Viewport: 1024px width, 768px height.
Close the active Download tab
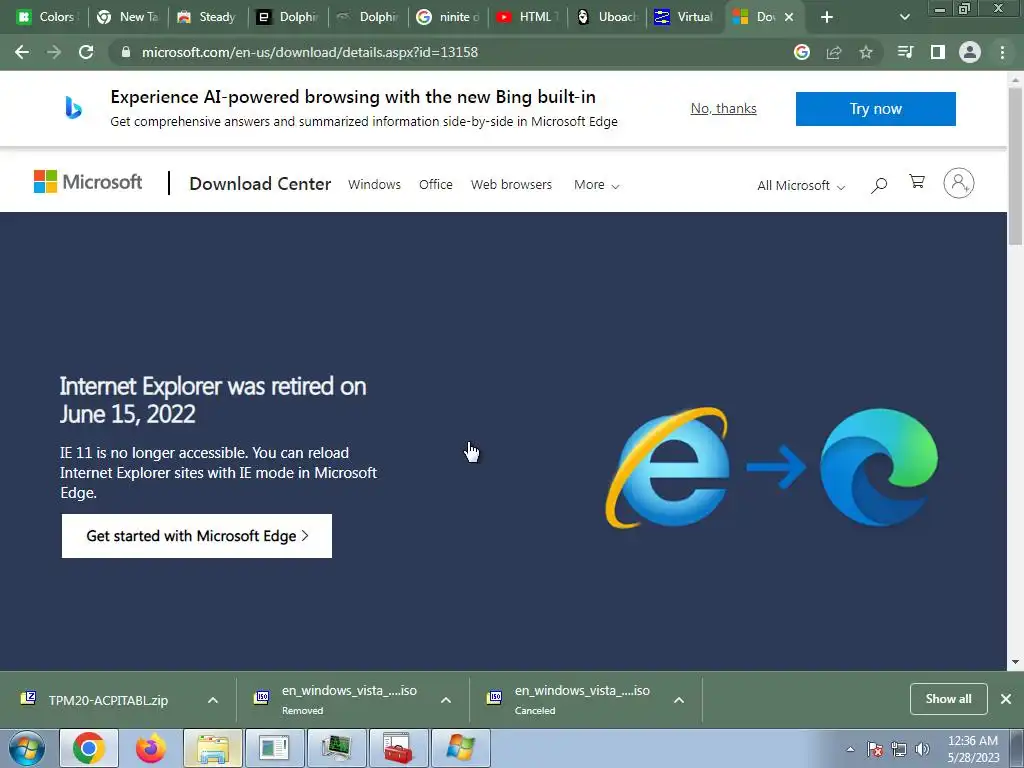tap(789, 17)
